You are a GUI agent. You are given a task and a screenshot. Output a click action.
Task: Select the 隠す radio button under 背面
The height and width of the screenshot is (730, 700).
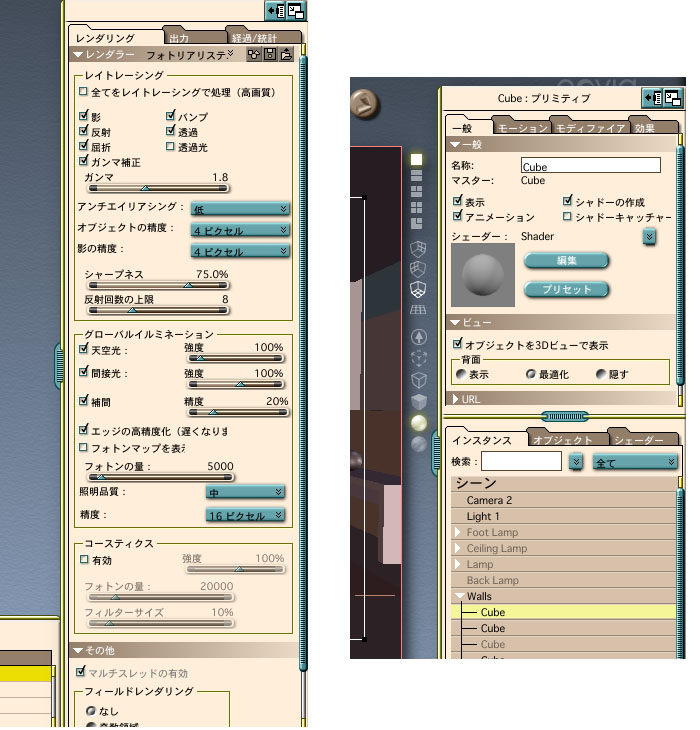pyautogui.click(x=600, y=374)
